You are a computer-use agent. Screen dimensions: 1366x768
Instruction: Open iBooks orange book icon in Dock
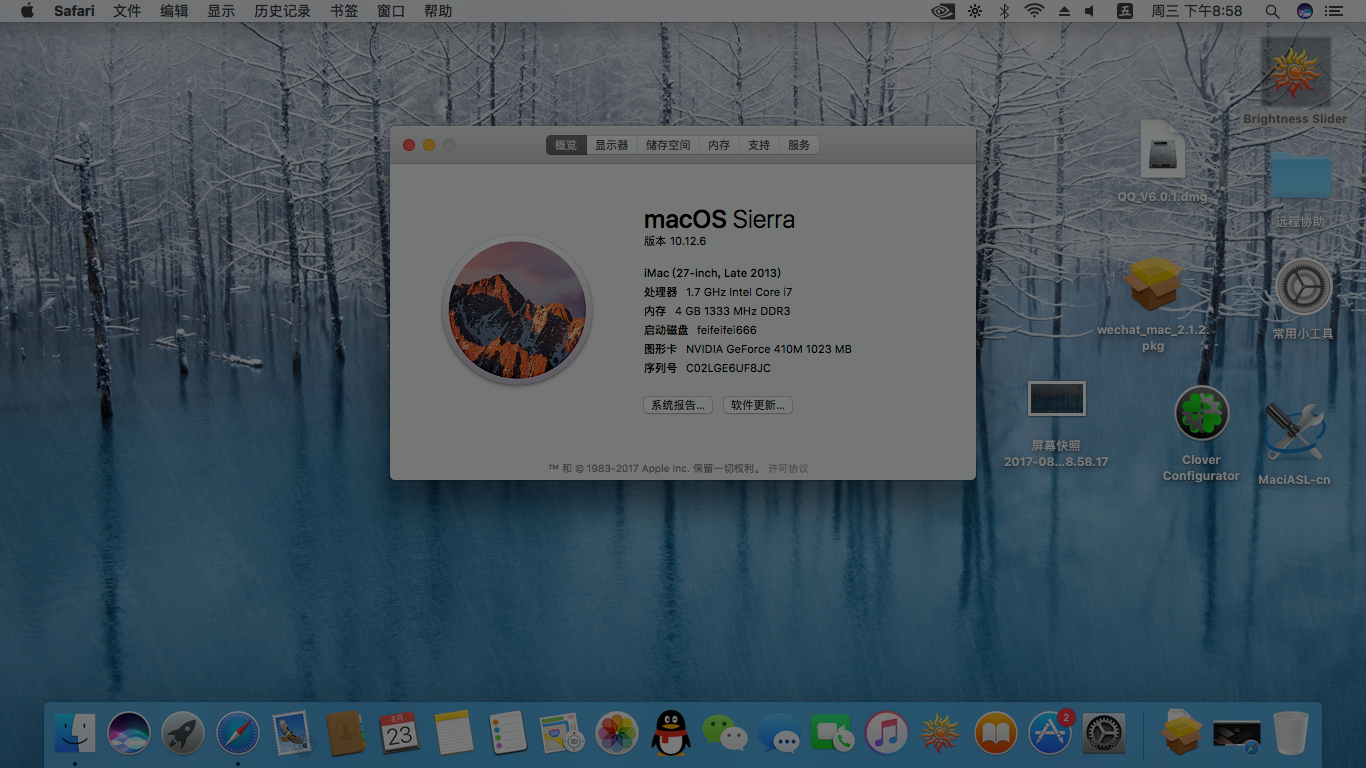(x=996, y=733)
